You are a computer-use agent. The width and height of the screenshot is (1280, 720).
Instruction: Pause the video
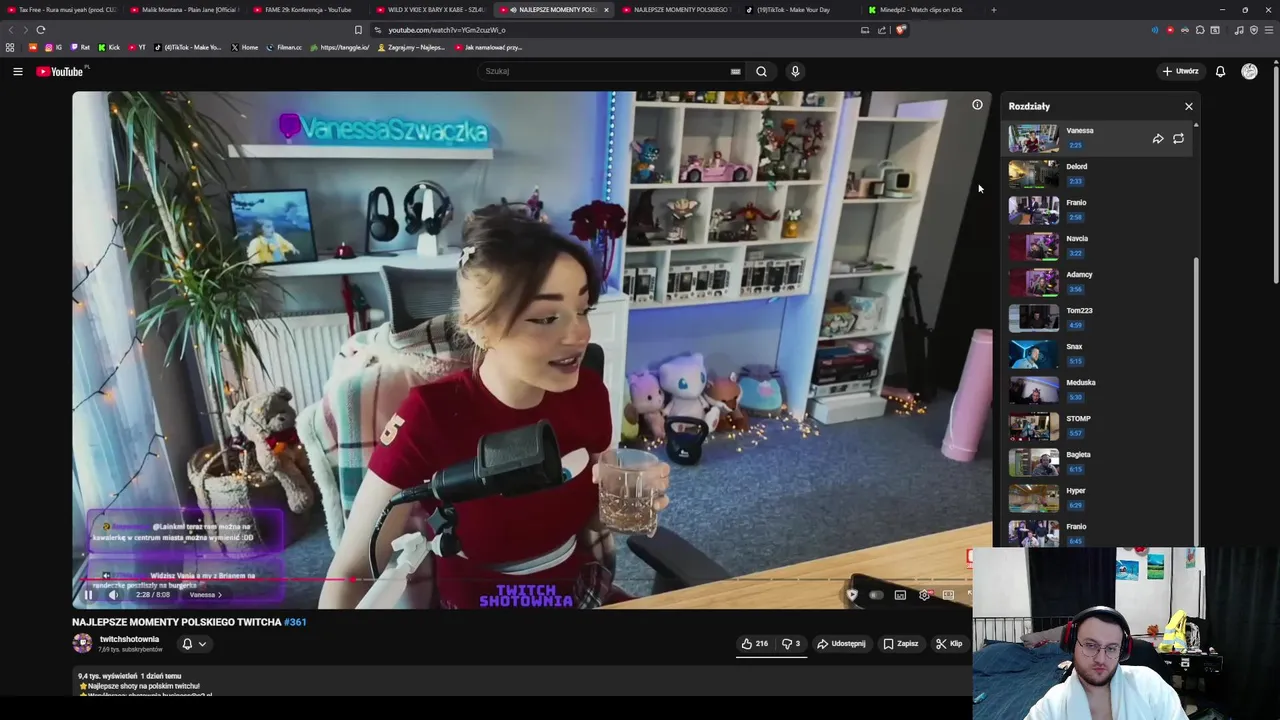click(x=88, y=595)
